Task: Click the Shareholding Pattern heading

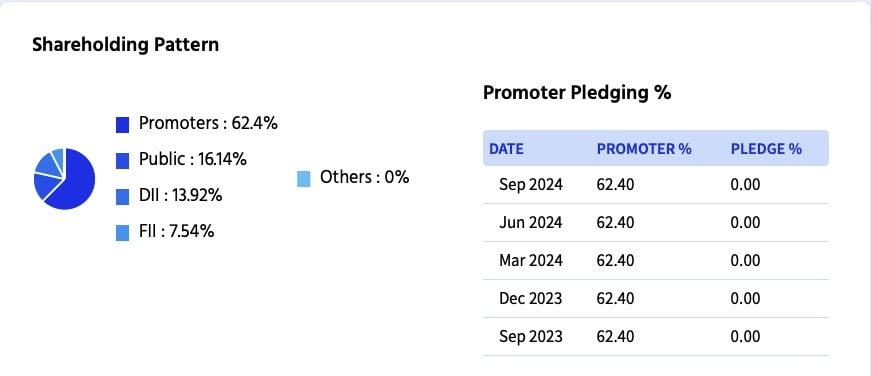Action: click(x=126, y=44)
